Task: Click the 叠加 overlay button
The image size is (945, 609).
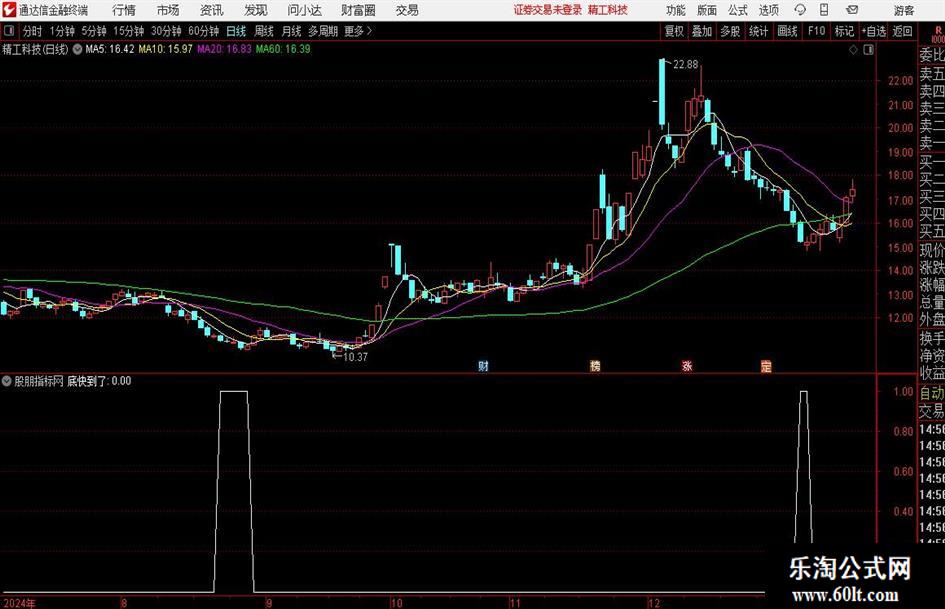Action: coord(702,31)
